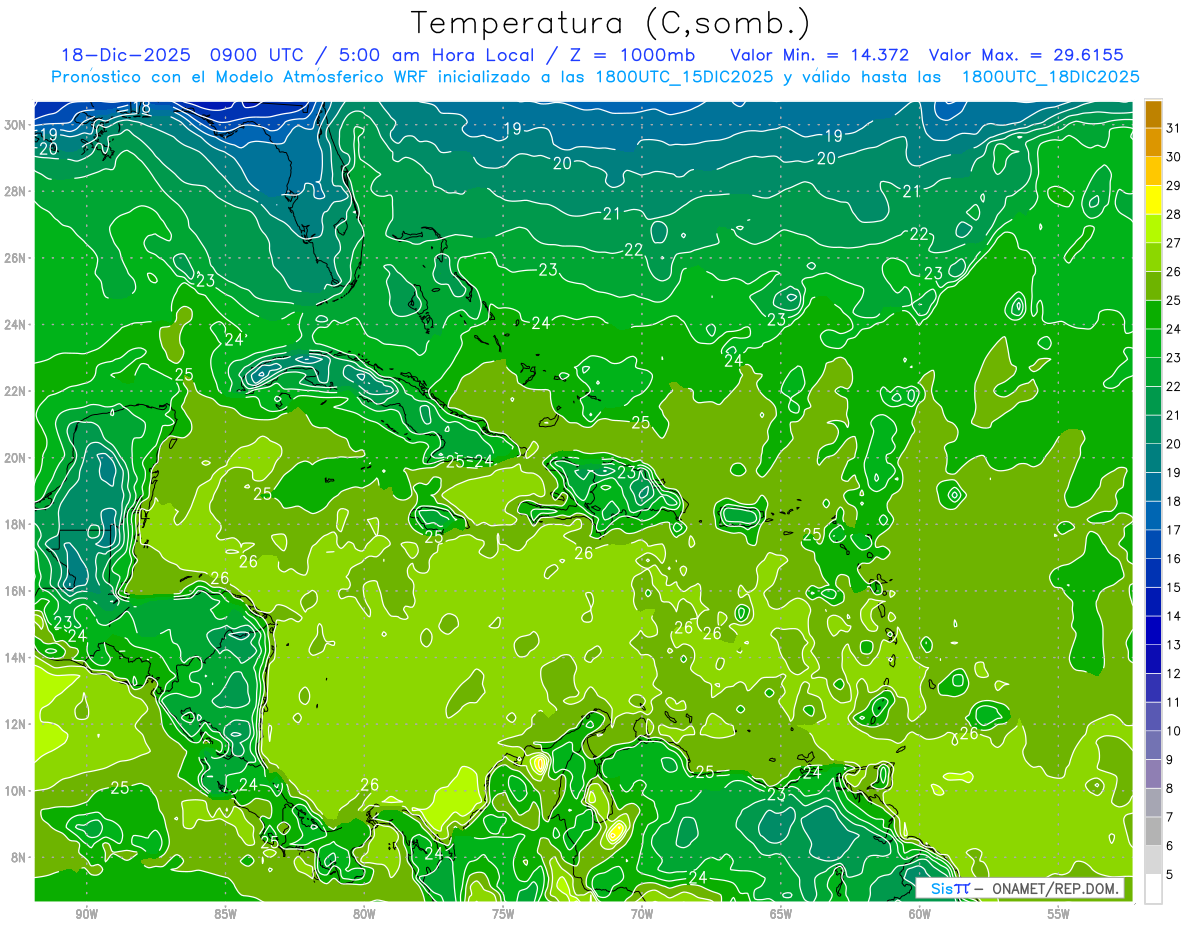Click the orange legend band between 30 and 31

pyautogui.click(x=1153, y=142)
